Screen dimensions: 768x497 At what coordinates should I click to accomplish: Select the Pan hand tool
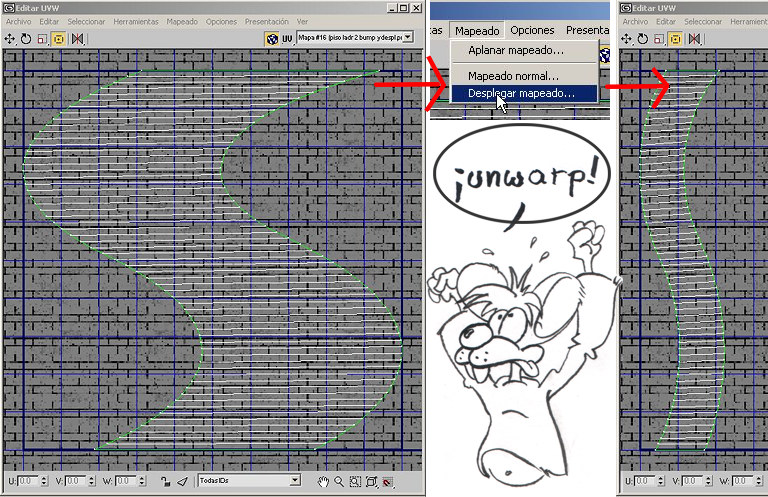point(323,482)
